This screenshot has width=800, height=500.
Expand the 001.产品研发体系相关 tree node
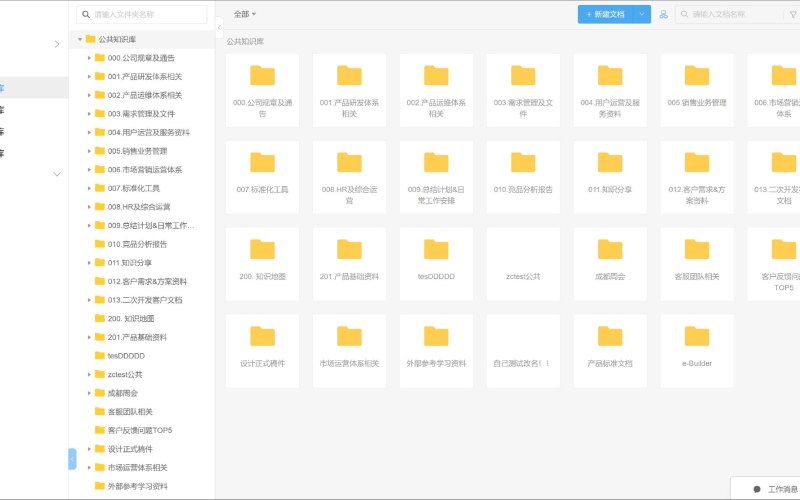pos(89,77)
